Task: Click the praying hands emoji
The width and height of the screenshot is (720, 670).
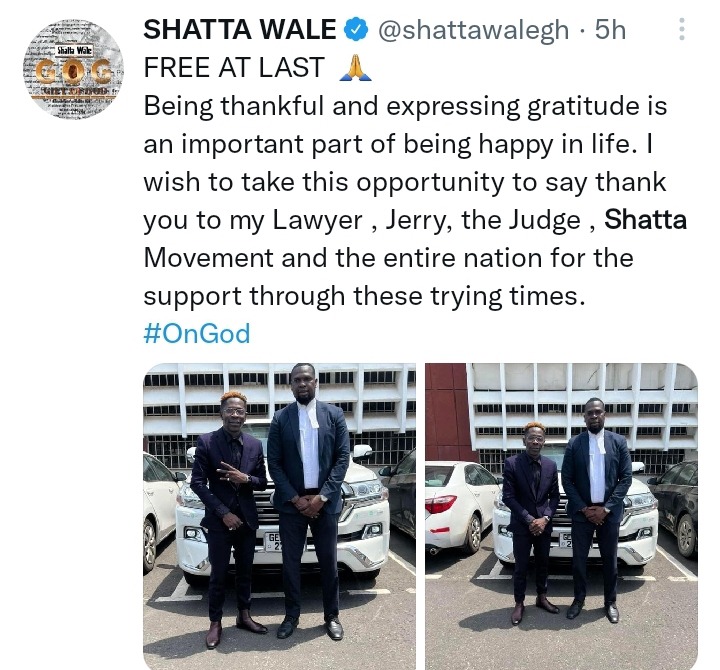Action: coord(355,68)
